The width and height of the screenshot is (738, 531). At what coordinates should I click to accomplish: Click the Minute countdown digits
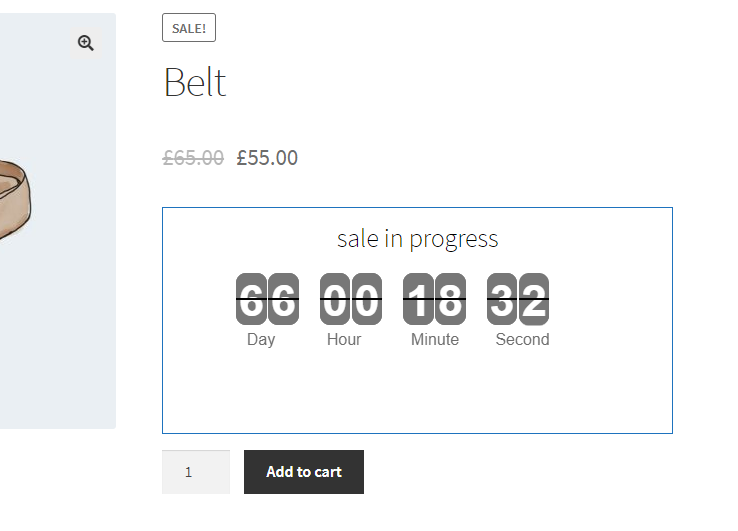pos(434,299)
